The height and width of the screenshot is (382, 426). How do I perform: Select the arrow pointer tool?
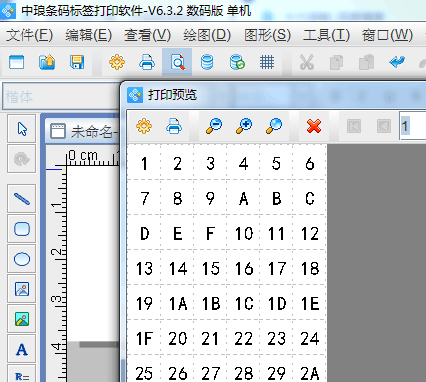[x=22, y=129]
